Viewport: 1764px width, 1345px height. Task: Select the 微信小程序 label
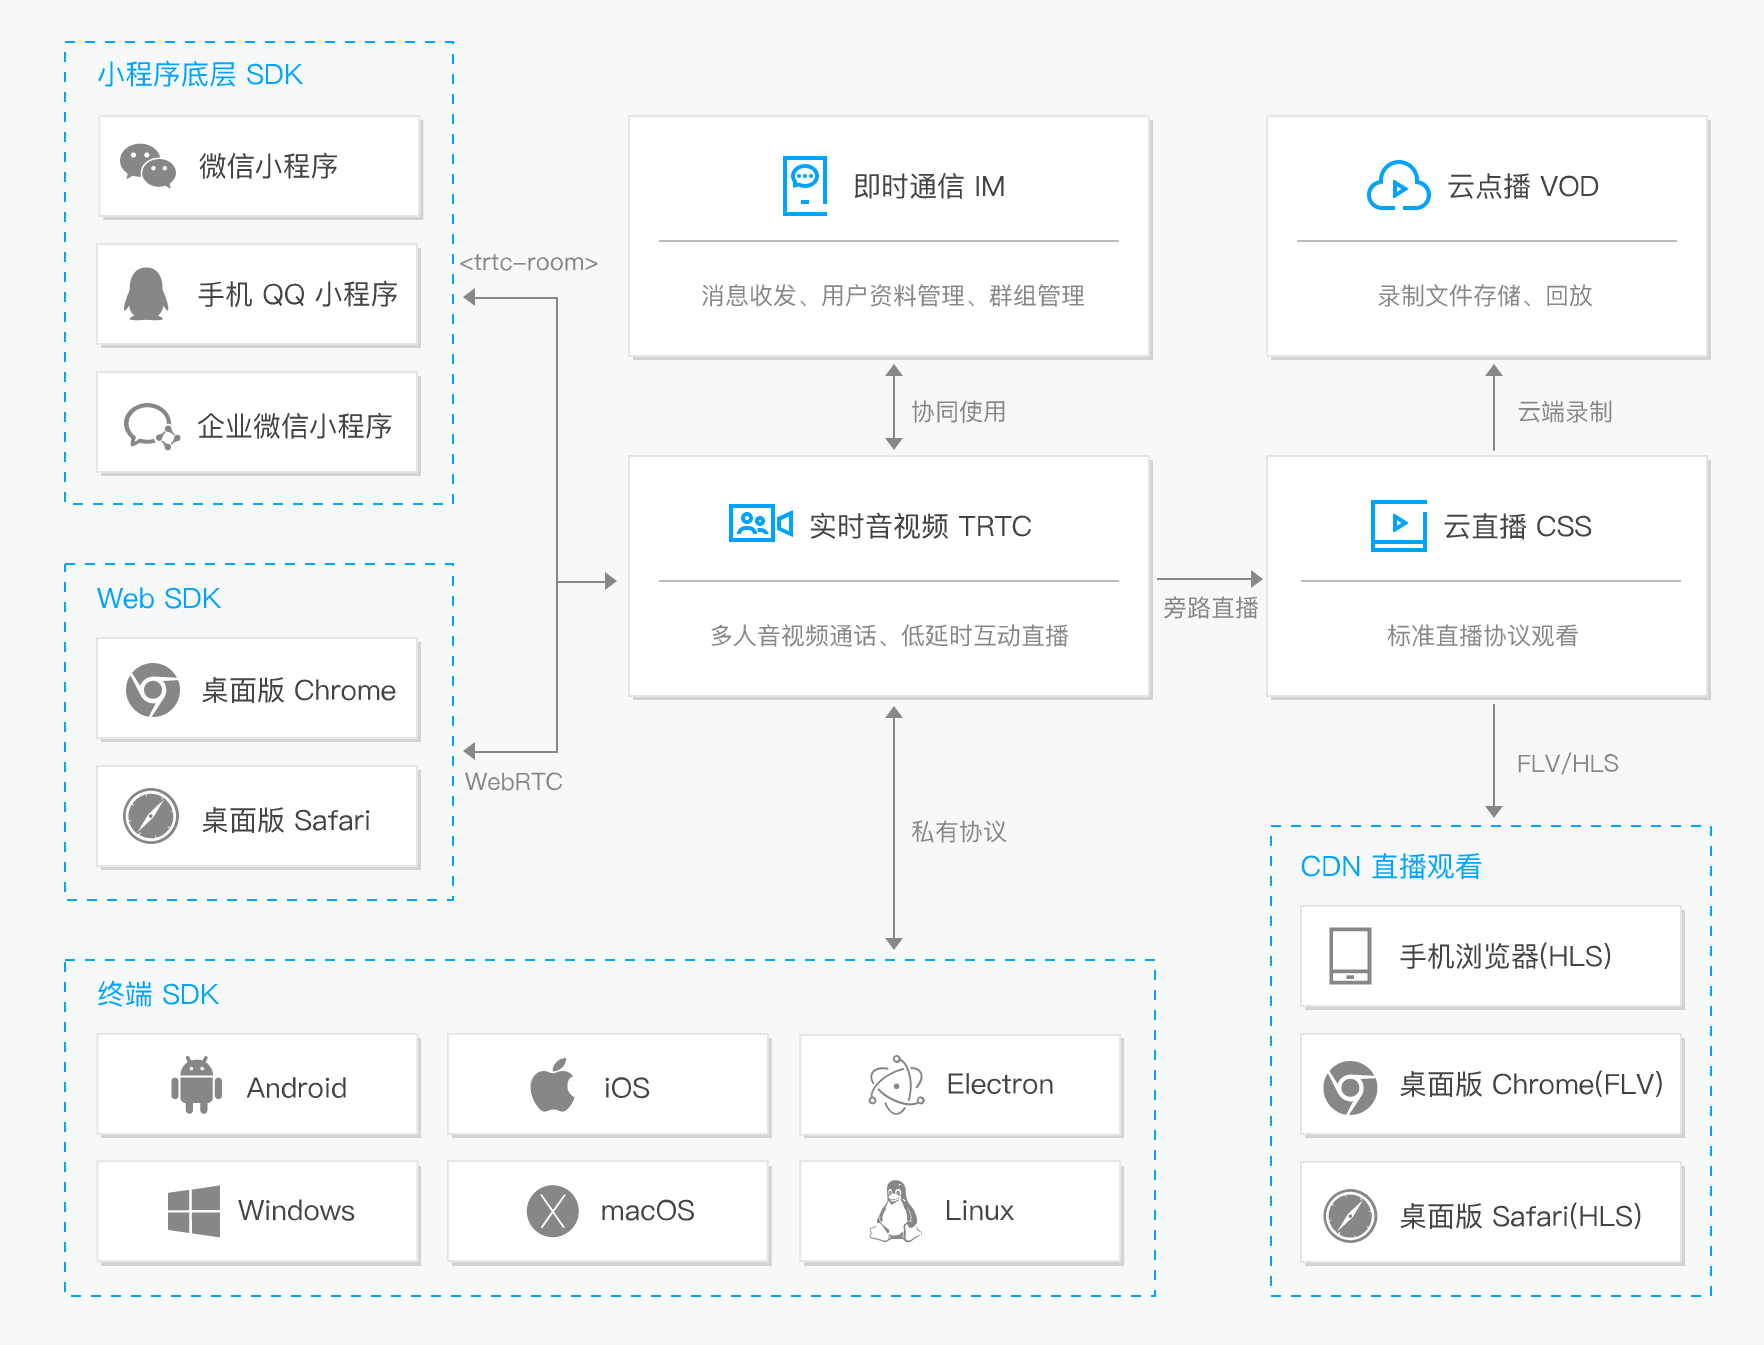tap(268, 166)
